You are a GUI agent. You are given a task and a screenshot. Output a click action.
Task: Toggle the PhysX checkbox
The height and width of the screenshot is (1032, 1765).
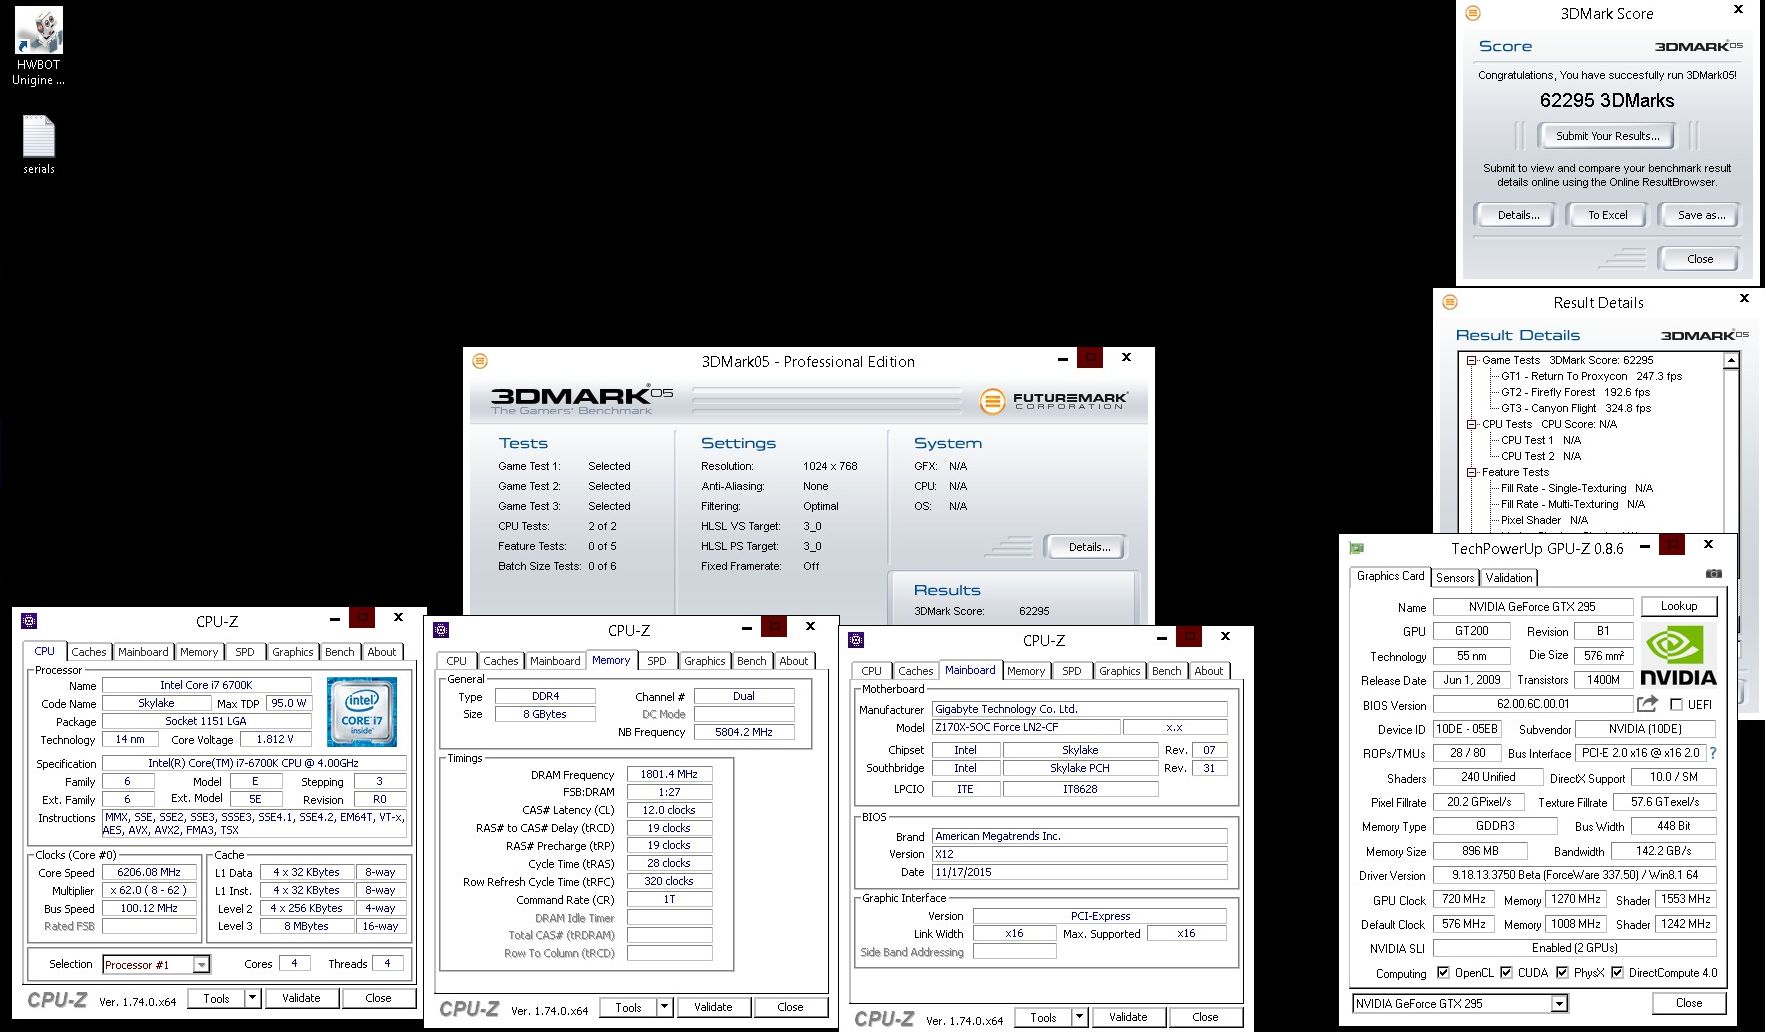pos(1562,972)
